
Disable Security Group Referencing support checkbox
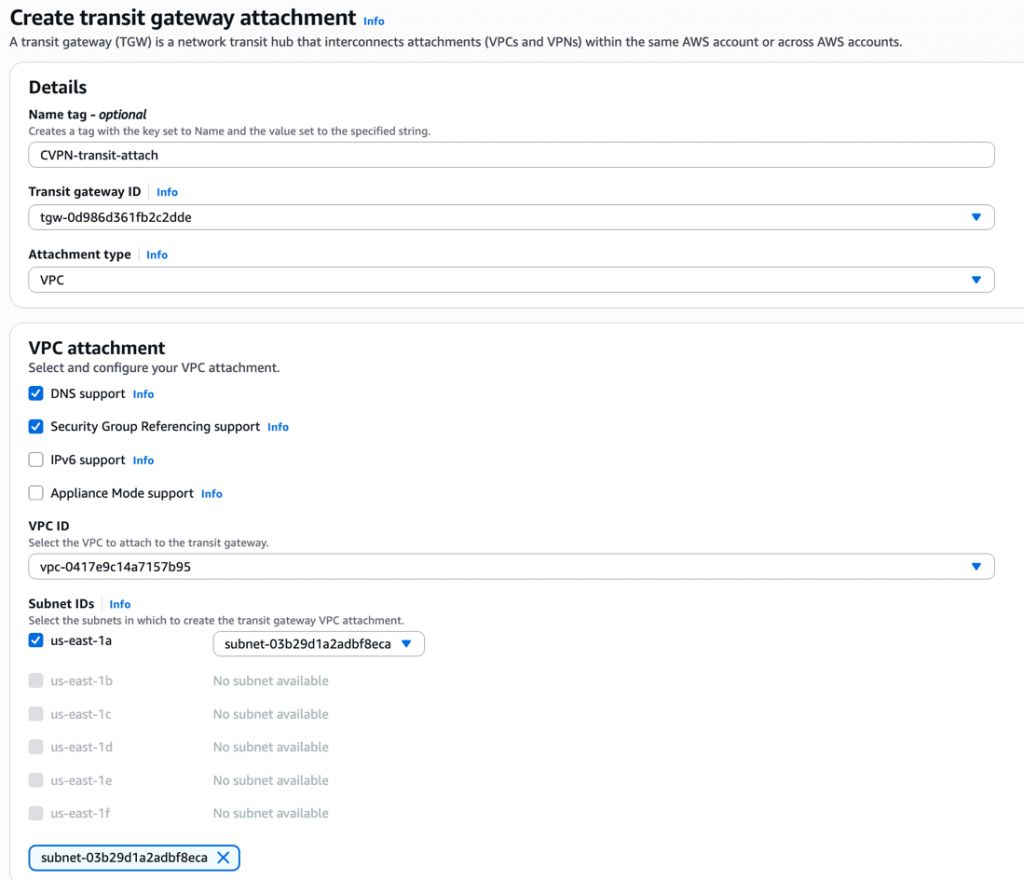click(36, 427)
